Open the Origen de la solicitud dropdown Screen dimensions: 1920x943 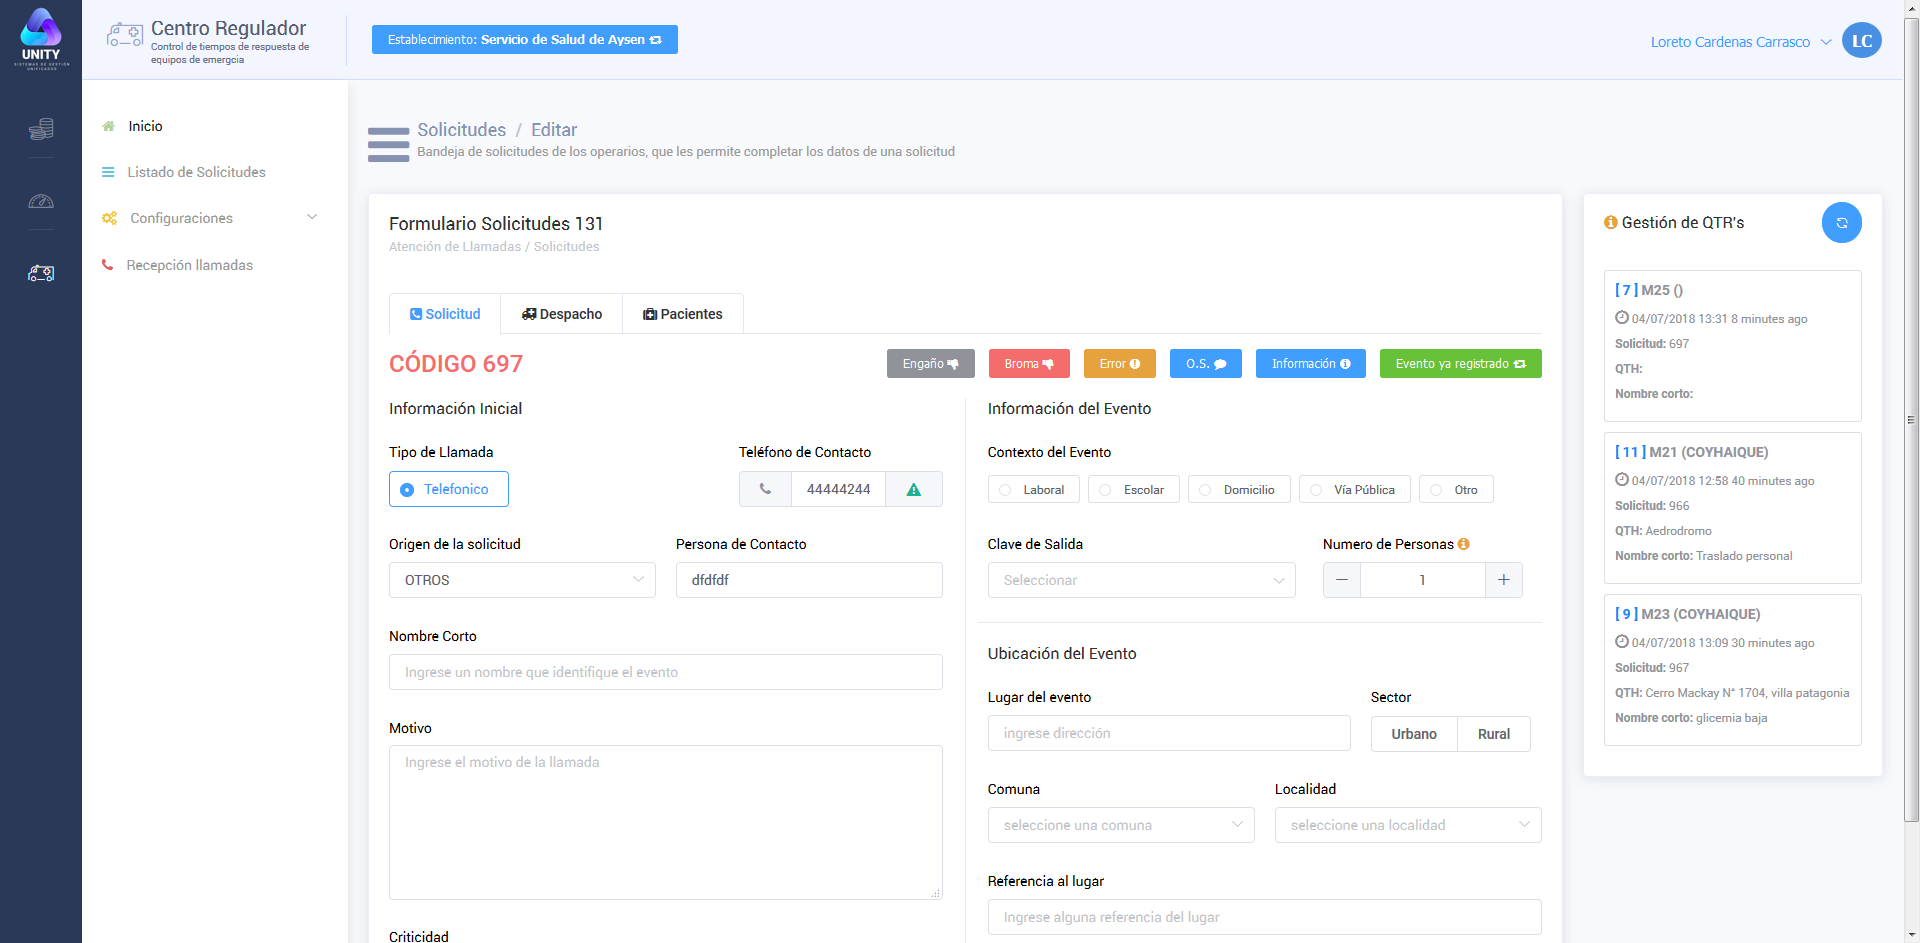(x=522, y=580)
